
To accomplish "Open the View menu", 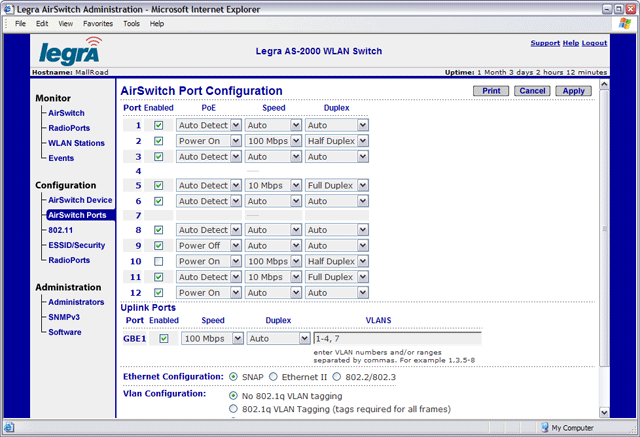I will (65, 24).
